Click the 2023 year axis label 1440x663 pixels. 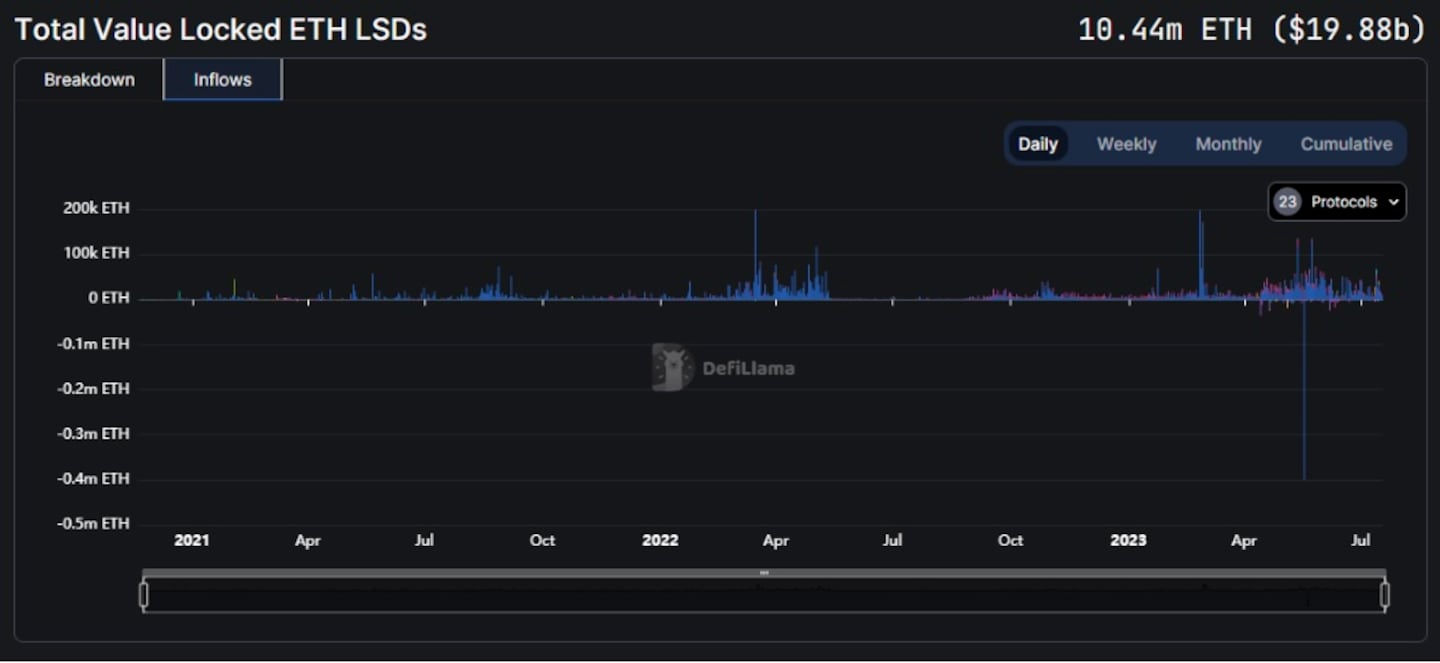[1128, 540]
